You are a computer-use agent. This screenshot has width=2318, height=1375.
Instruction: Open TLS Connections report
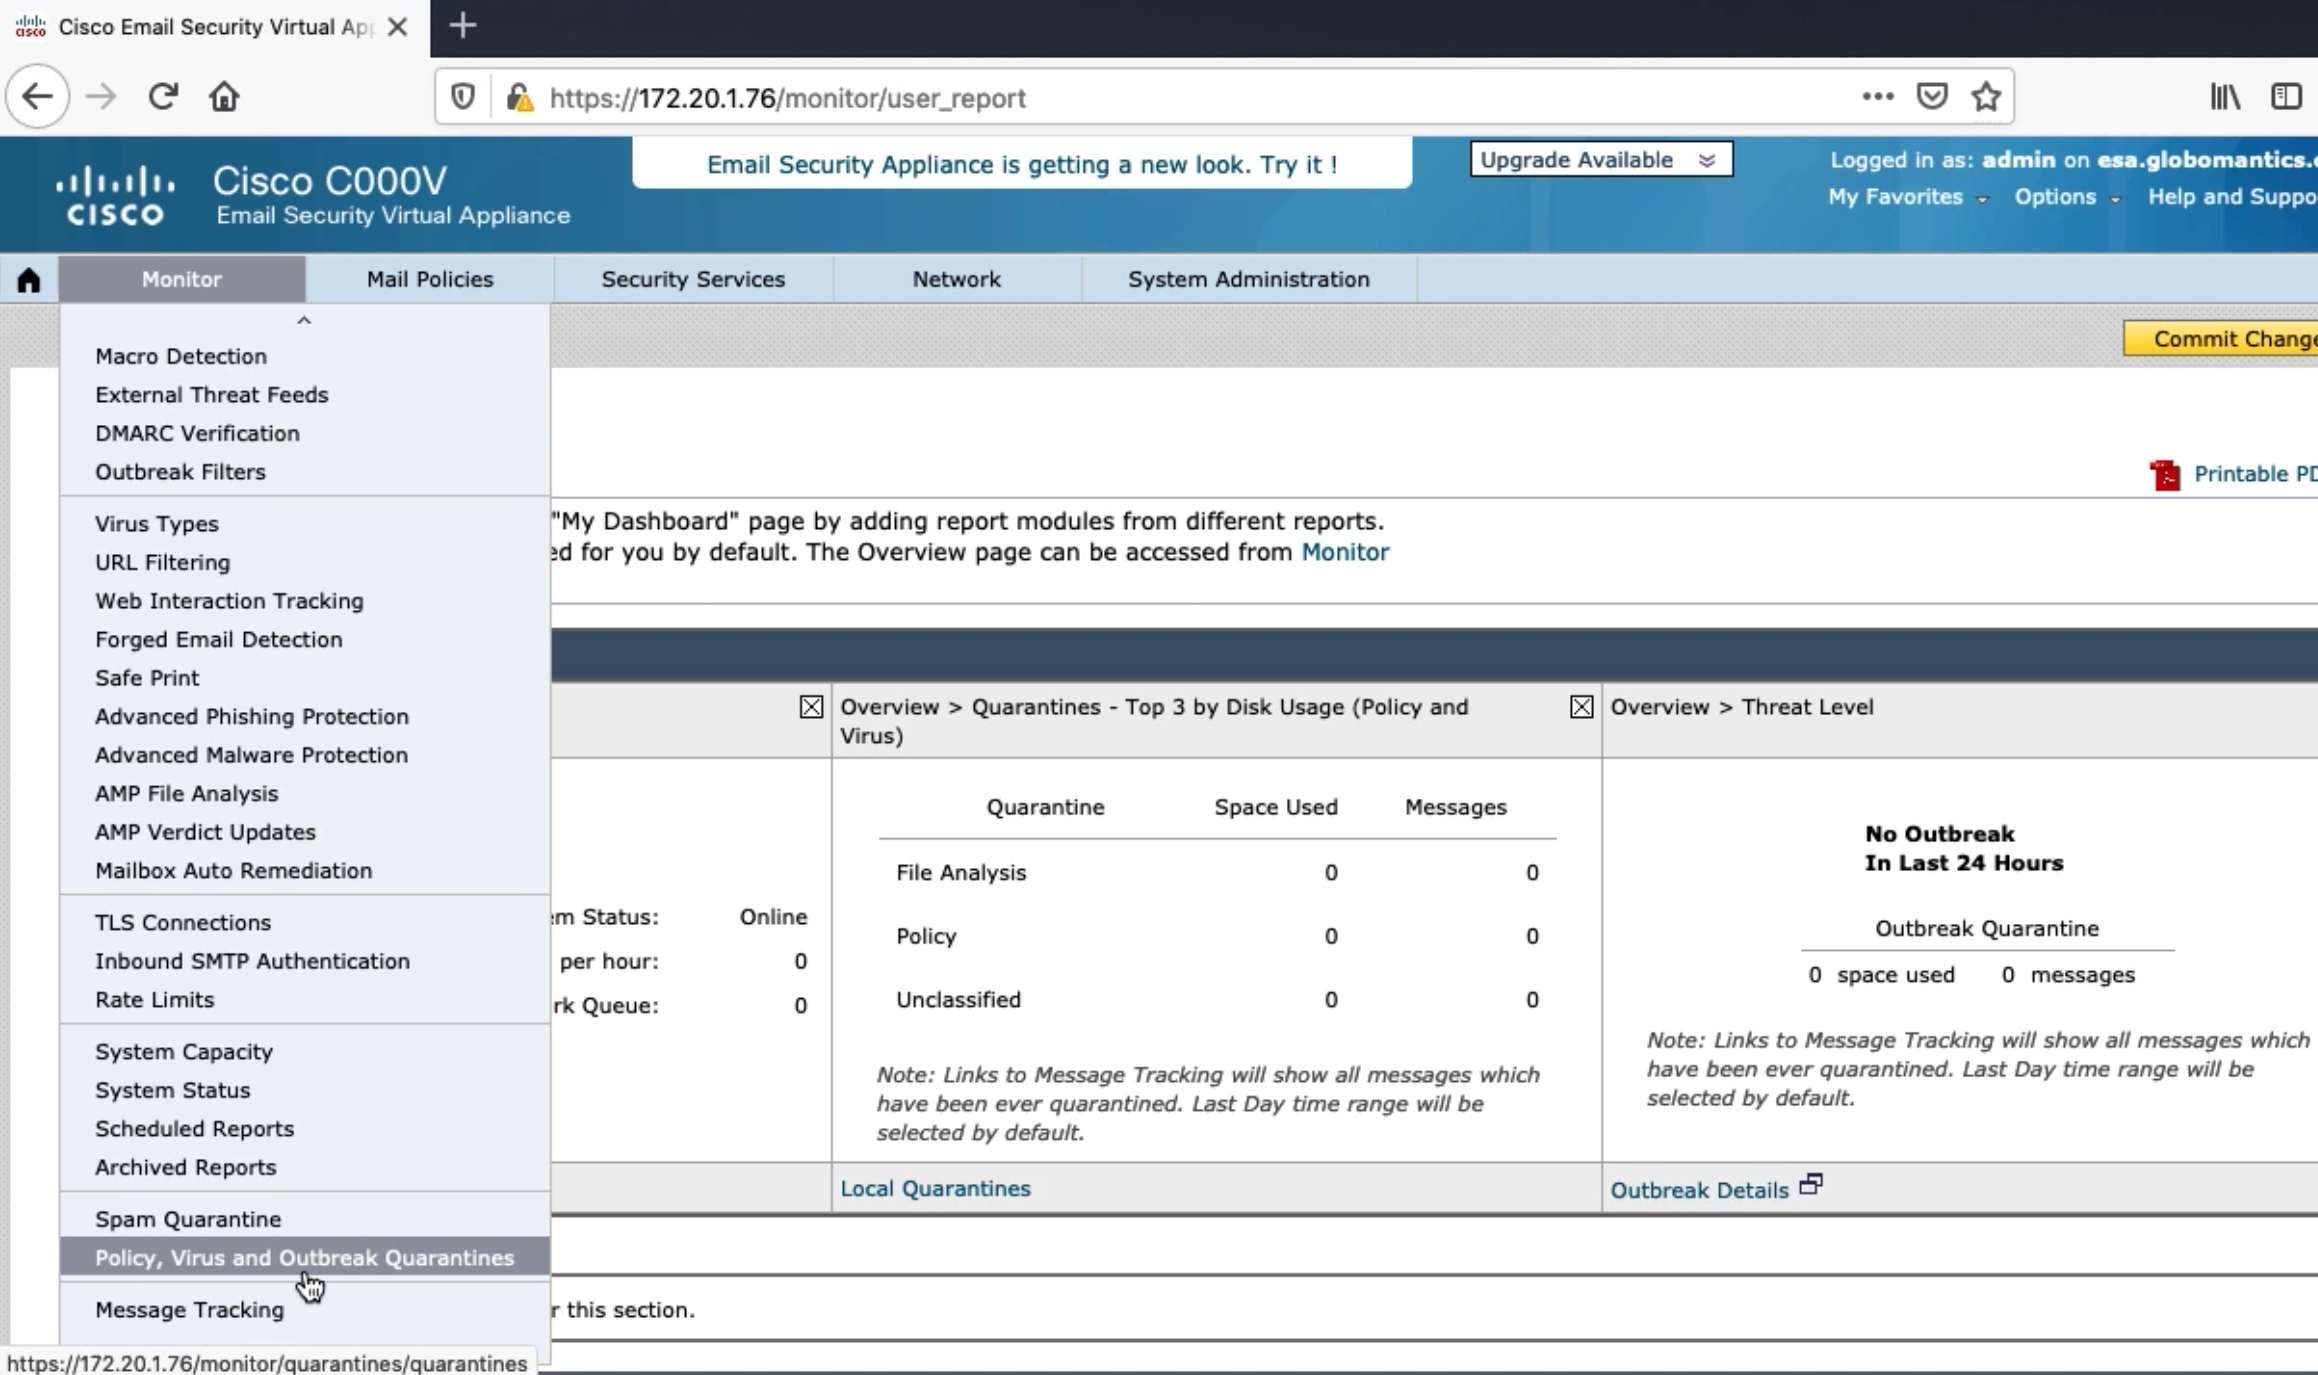click(x=183, y=923)
